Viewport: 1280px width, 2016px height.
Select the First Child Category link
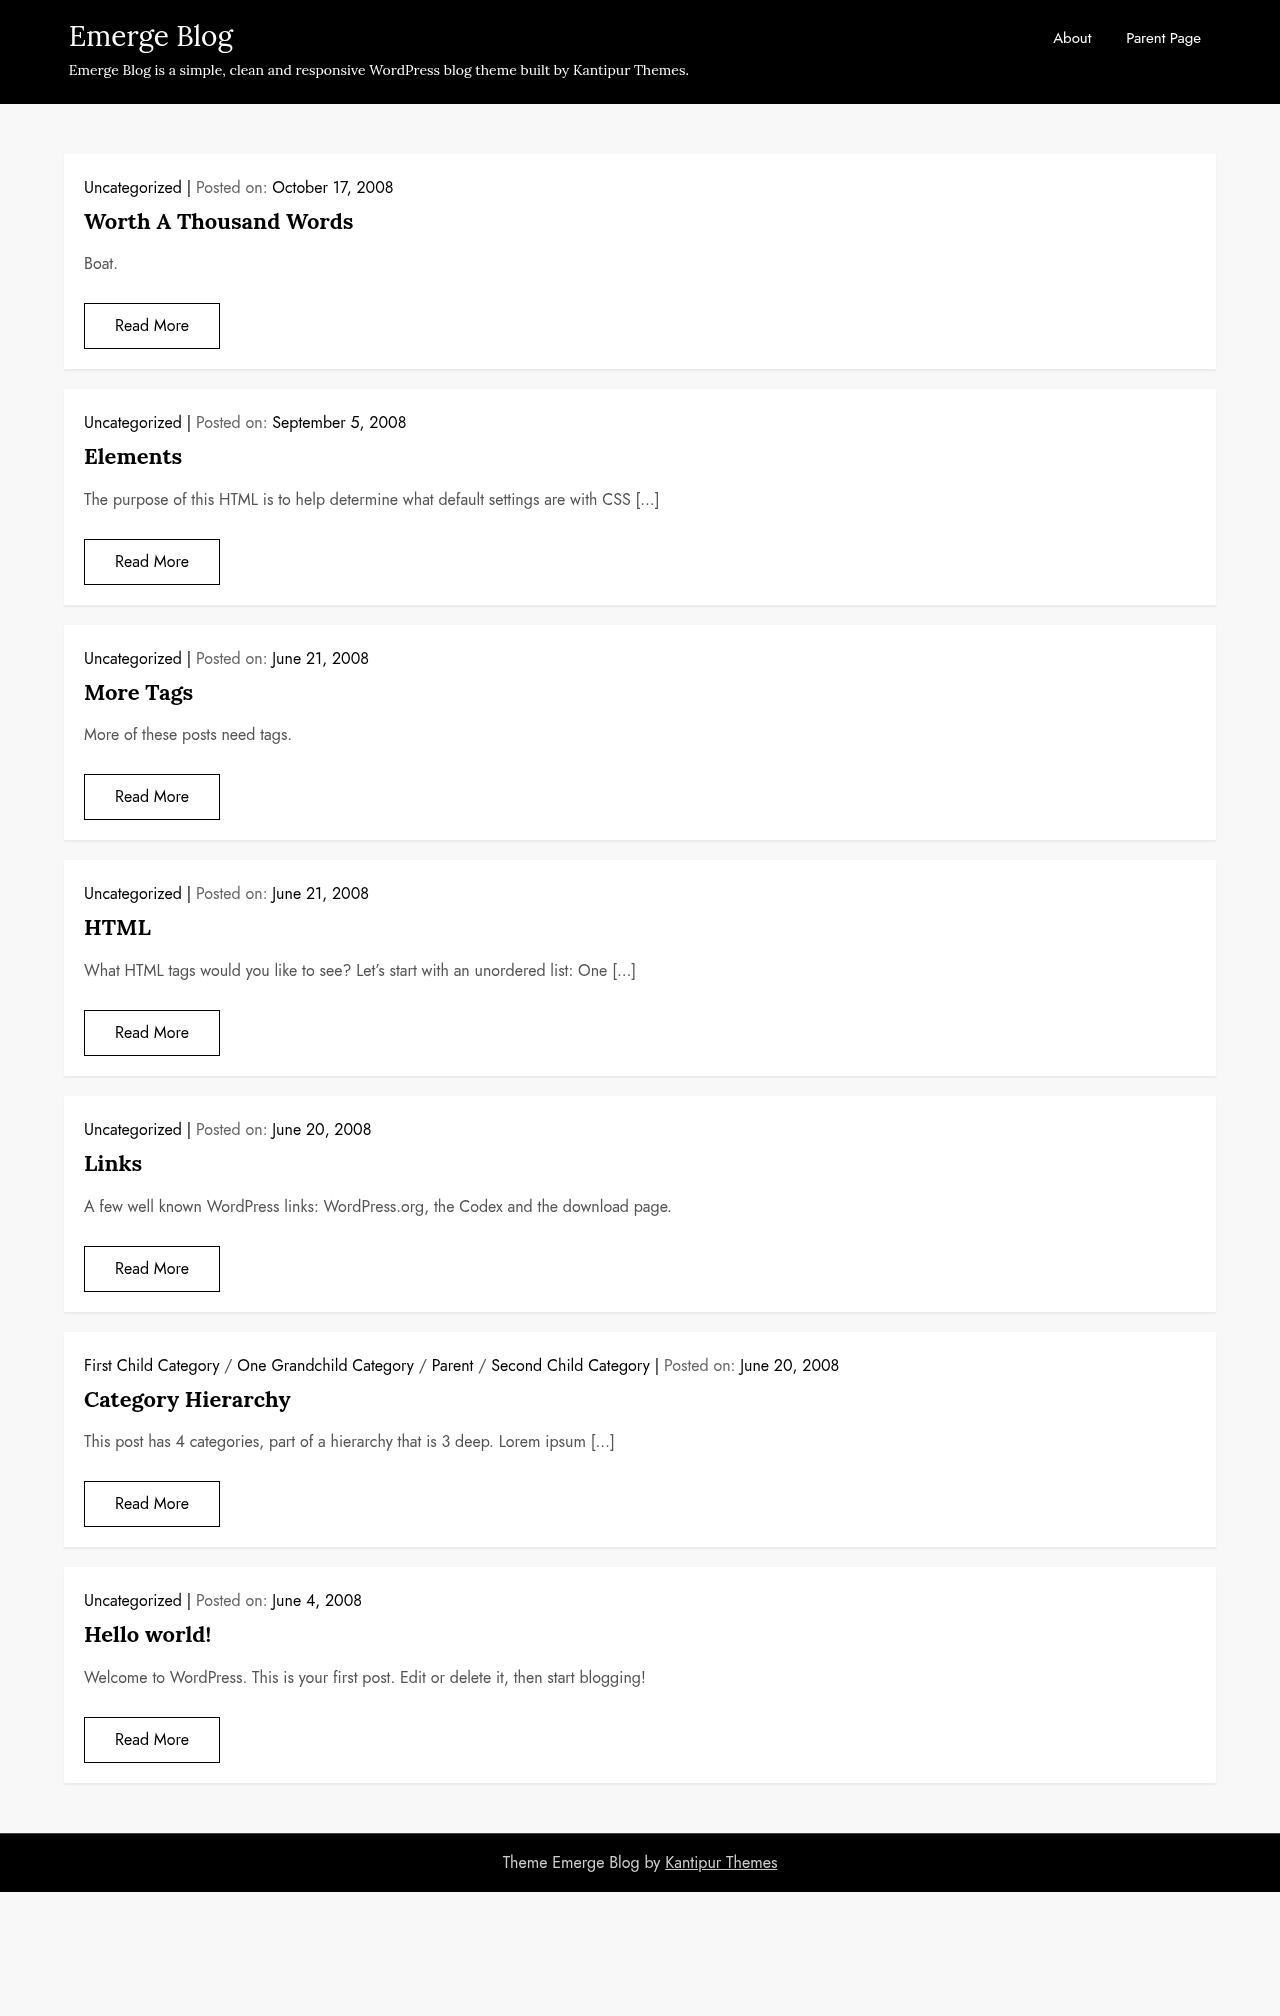pyautogui.click(x=151, y=1365)
